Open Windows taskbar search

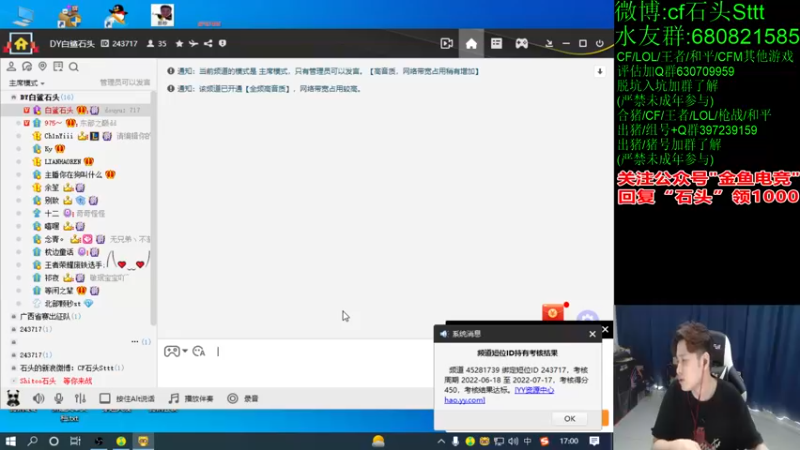32,441
